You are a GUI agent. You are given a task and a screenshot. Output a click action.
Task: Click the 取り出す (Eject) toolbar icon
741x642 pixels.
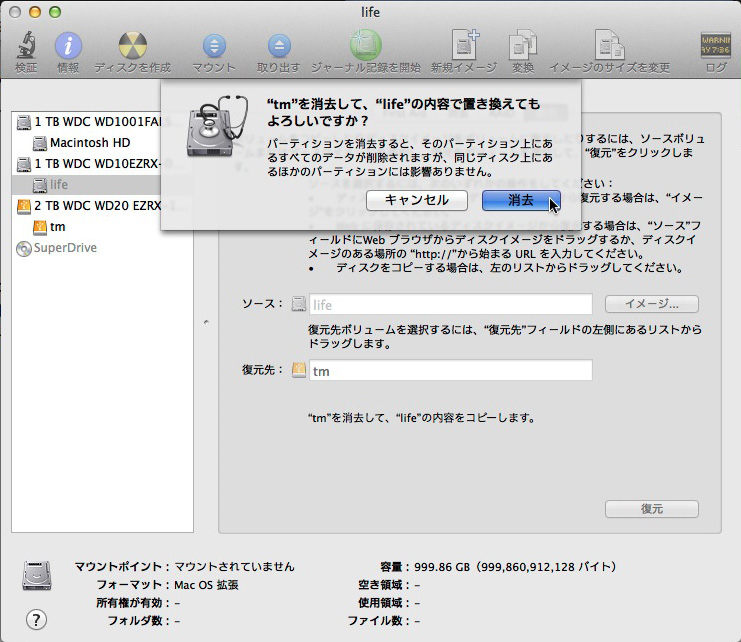pyautogui.click(x=278, y=46)
